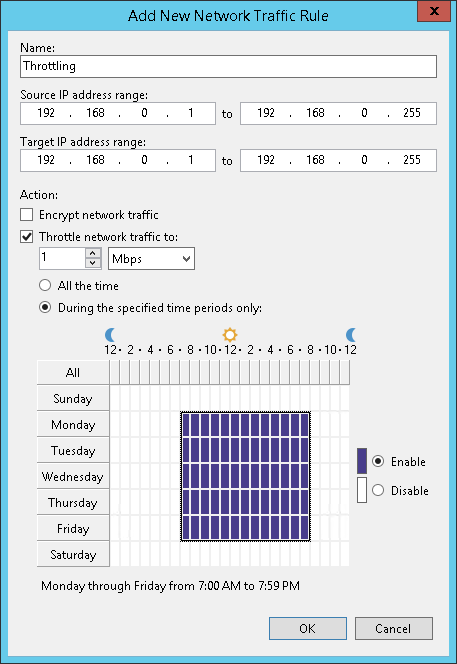Select During the specified time periods only
This screenshot has width=457, height=664.
pos(45,307)
